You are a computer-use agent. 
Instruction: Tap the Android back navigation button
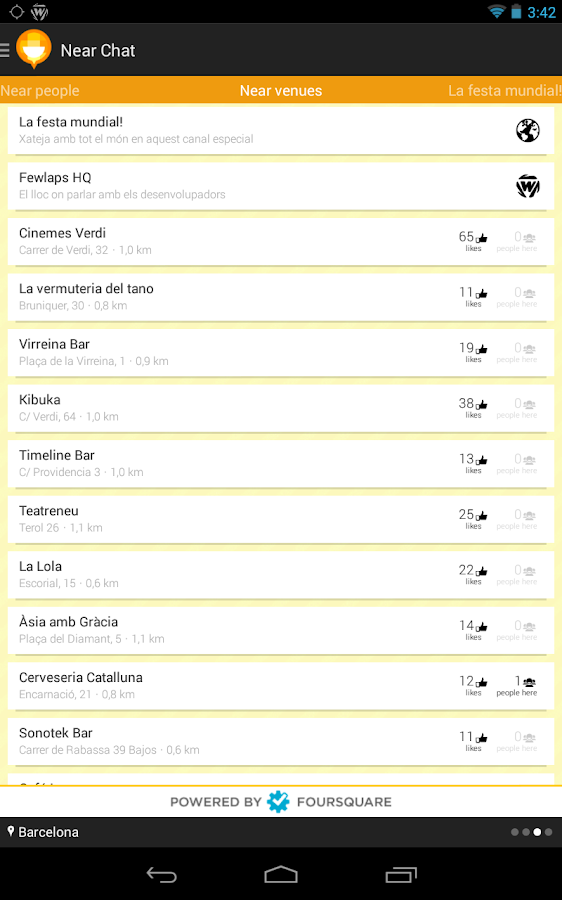pos(162,875)
